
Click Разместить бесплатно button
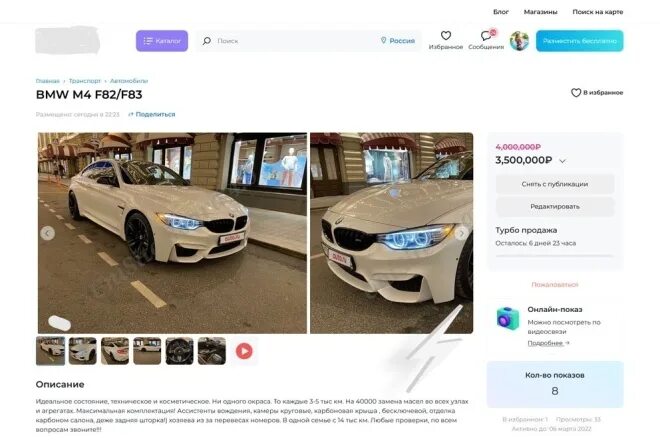tap(580, 41)
